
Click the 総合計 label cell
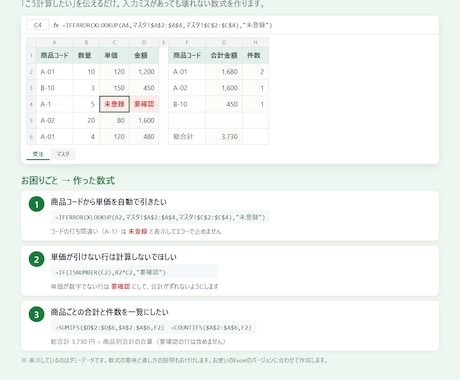point(187,137)
